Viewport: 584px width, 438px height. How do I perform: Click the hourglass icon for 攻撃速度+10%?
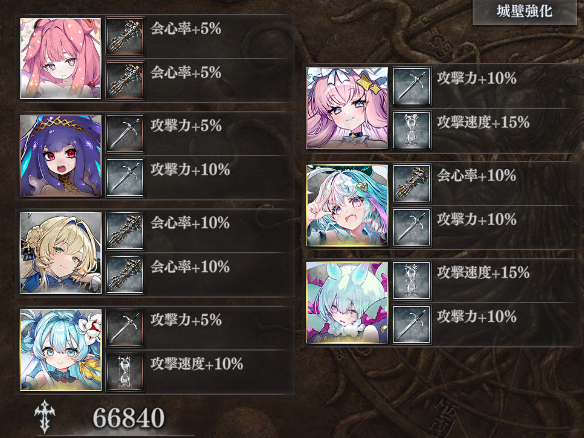point(125,372)
